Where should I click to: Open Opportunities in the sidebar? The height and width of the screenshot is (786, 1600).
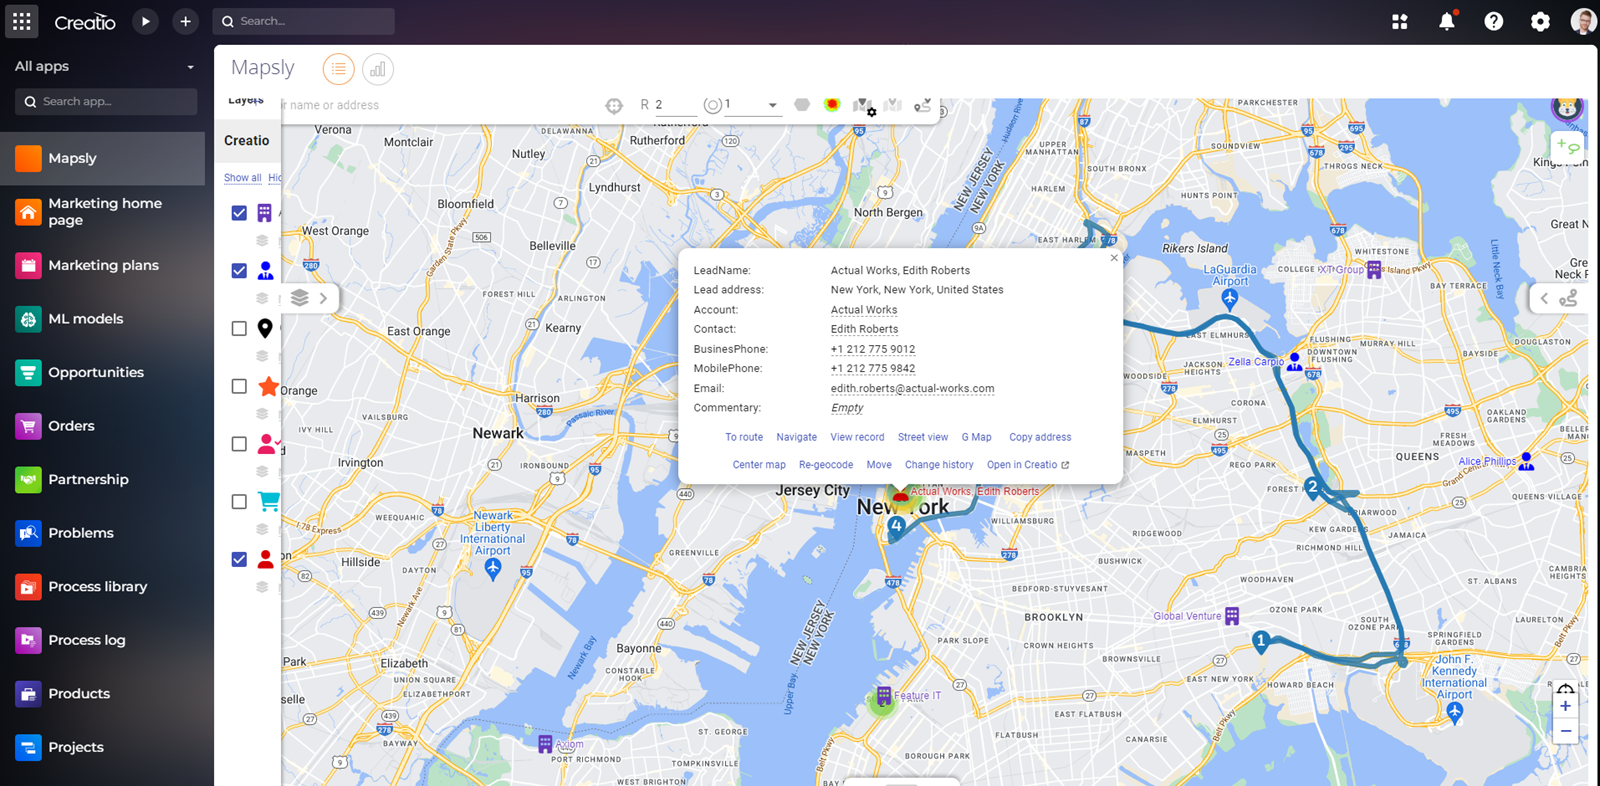pyautogui.click(x=96, y=372)
